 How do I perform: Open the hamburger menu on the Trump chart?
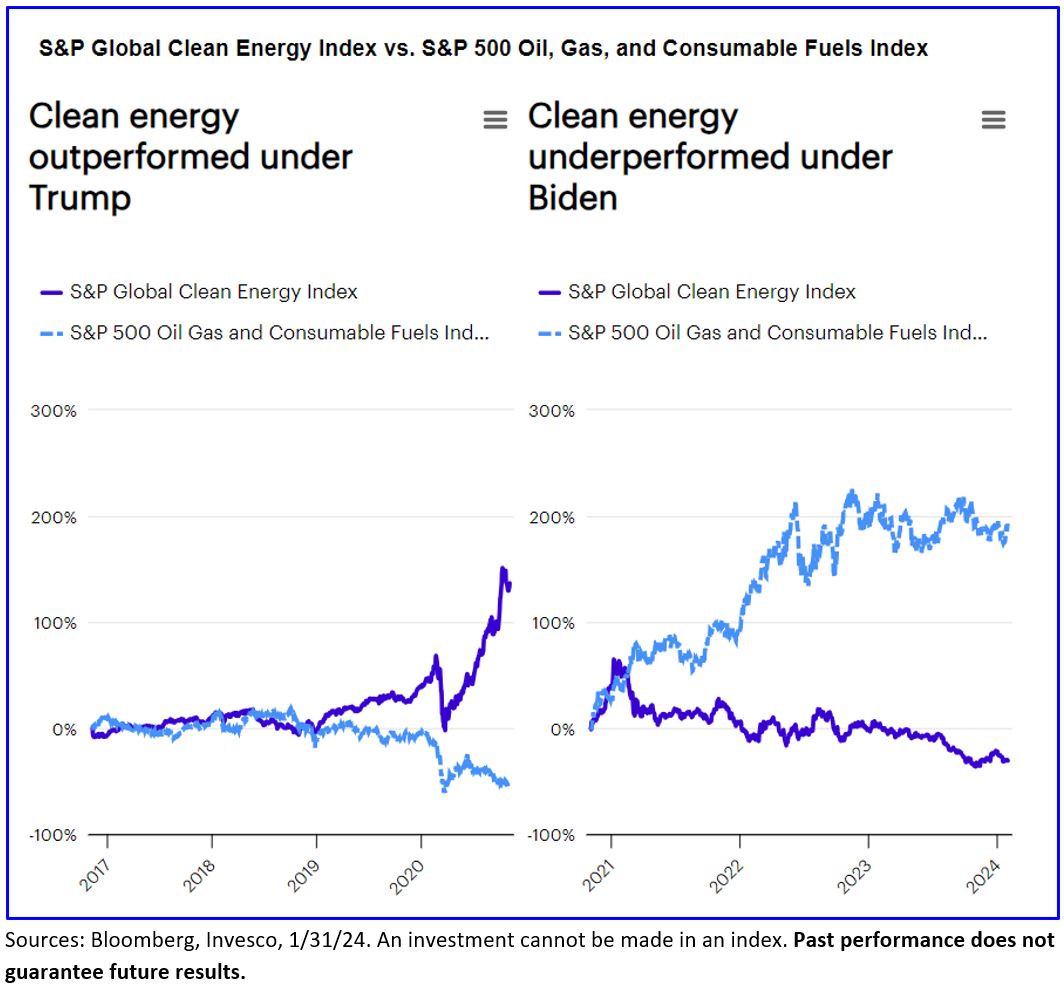[x=495, y=120]
